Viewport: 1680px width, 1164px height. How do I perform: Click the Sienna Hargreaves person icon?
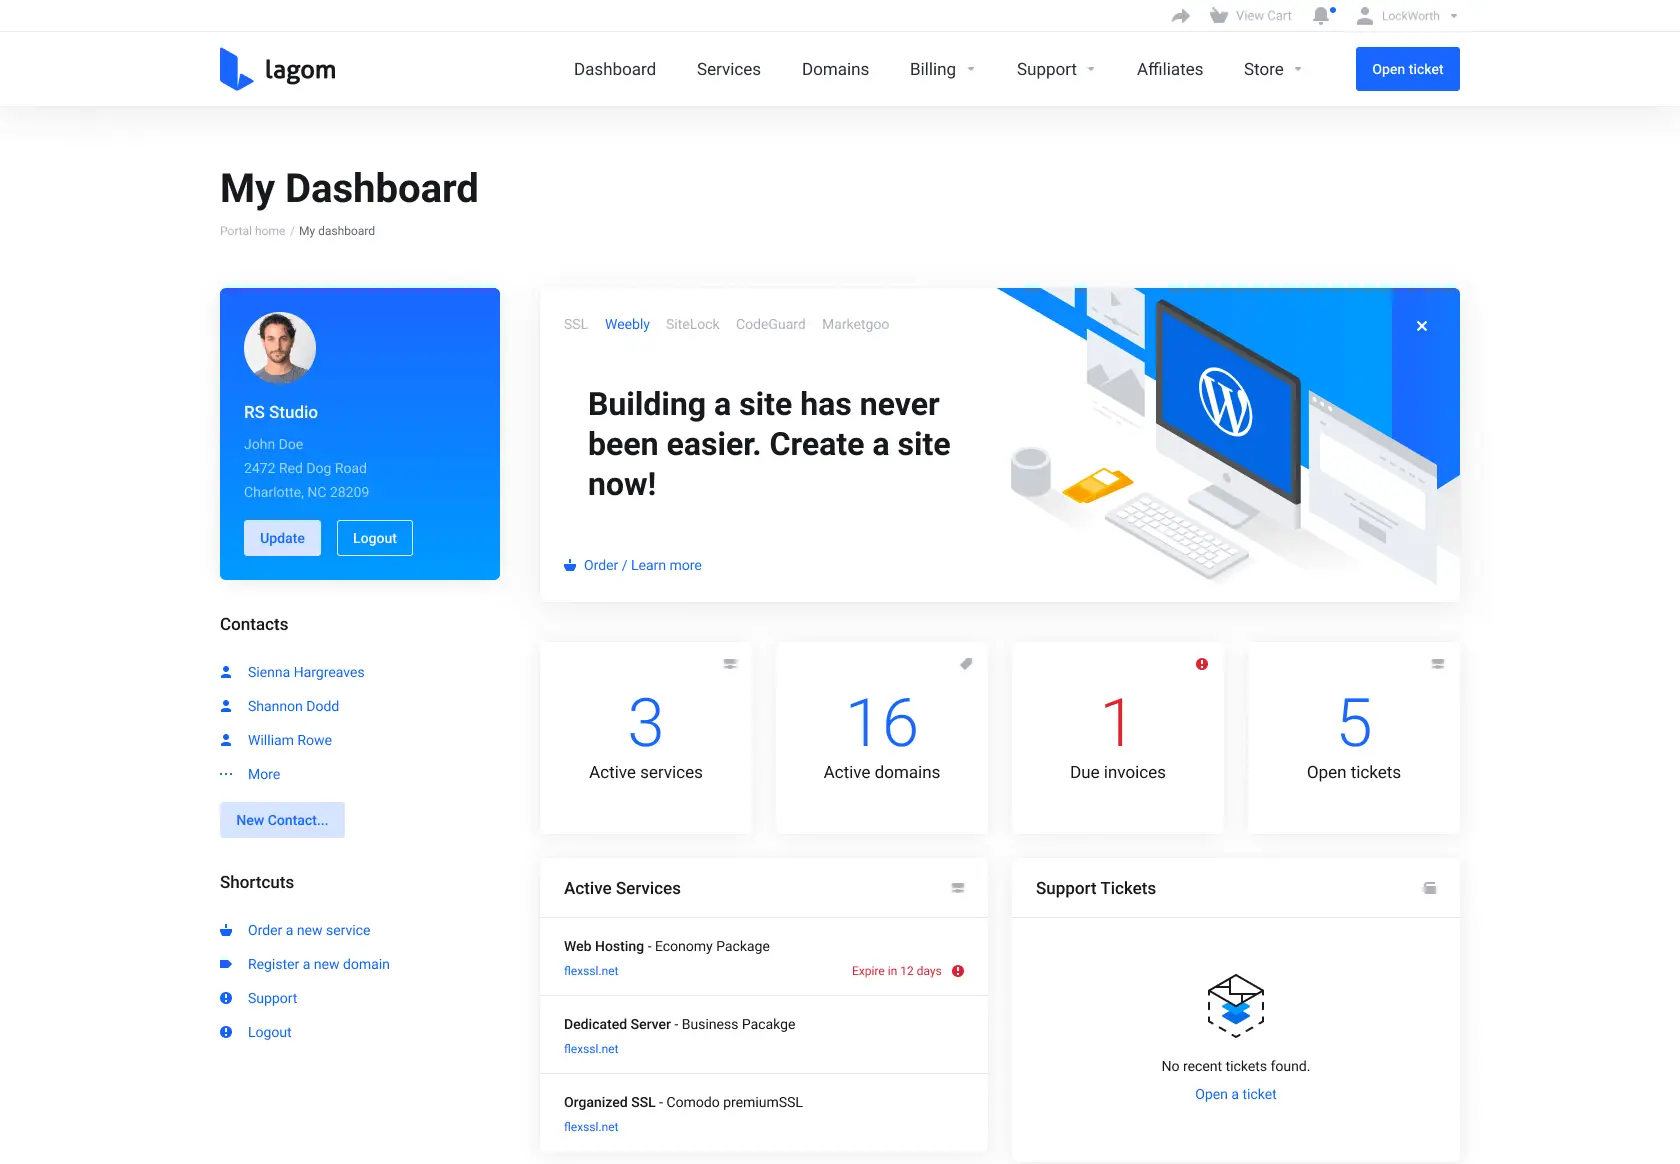pos(226,672)
